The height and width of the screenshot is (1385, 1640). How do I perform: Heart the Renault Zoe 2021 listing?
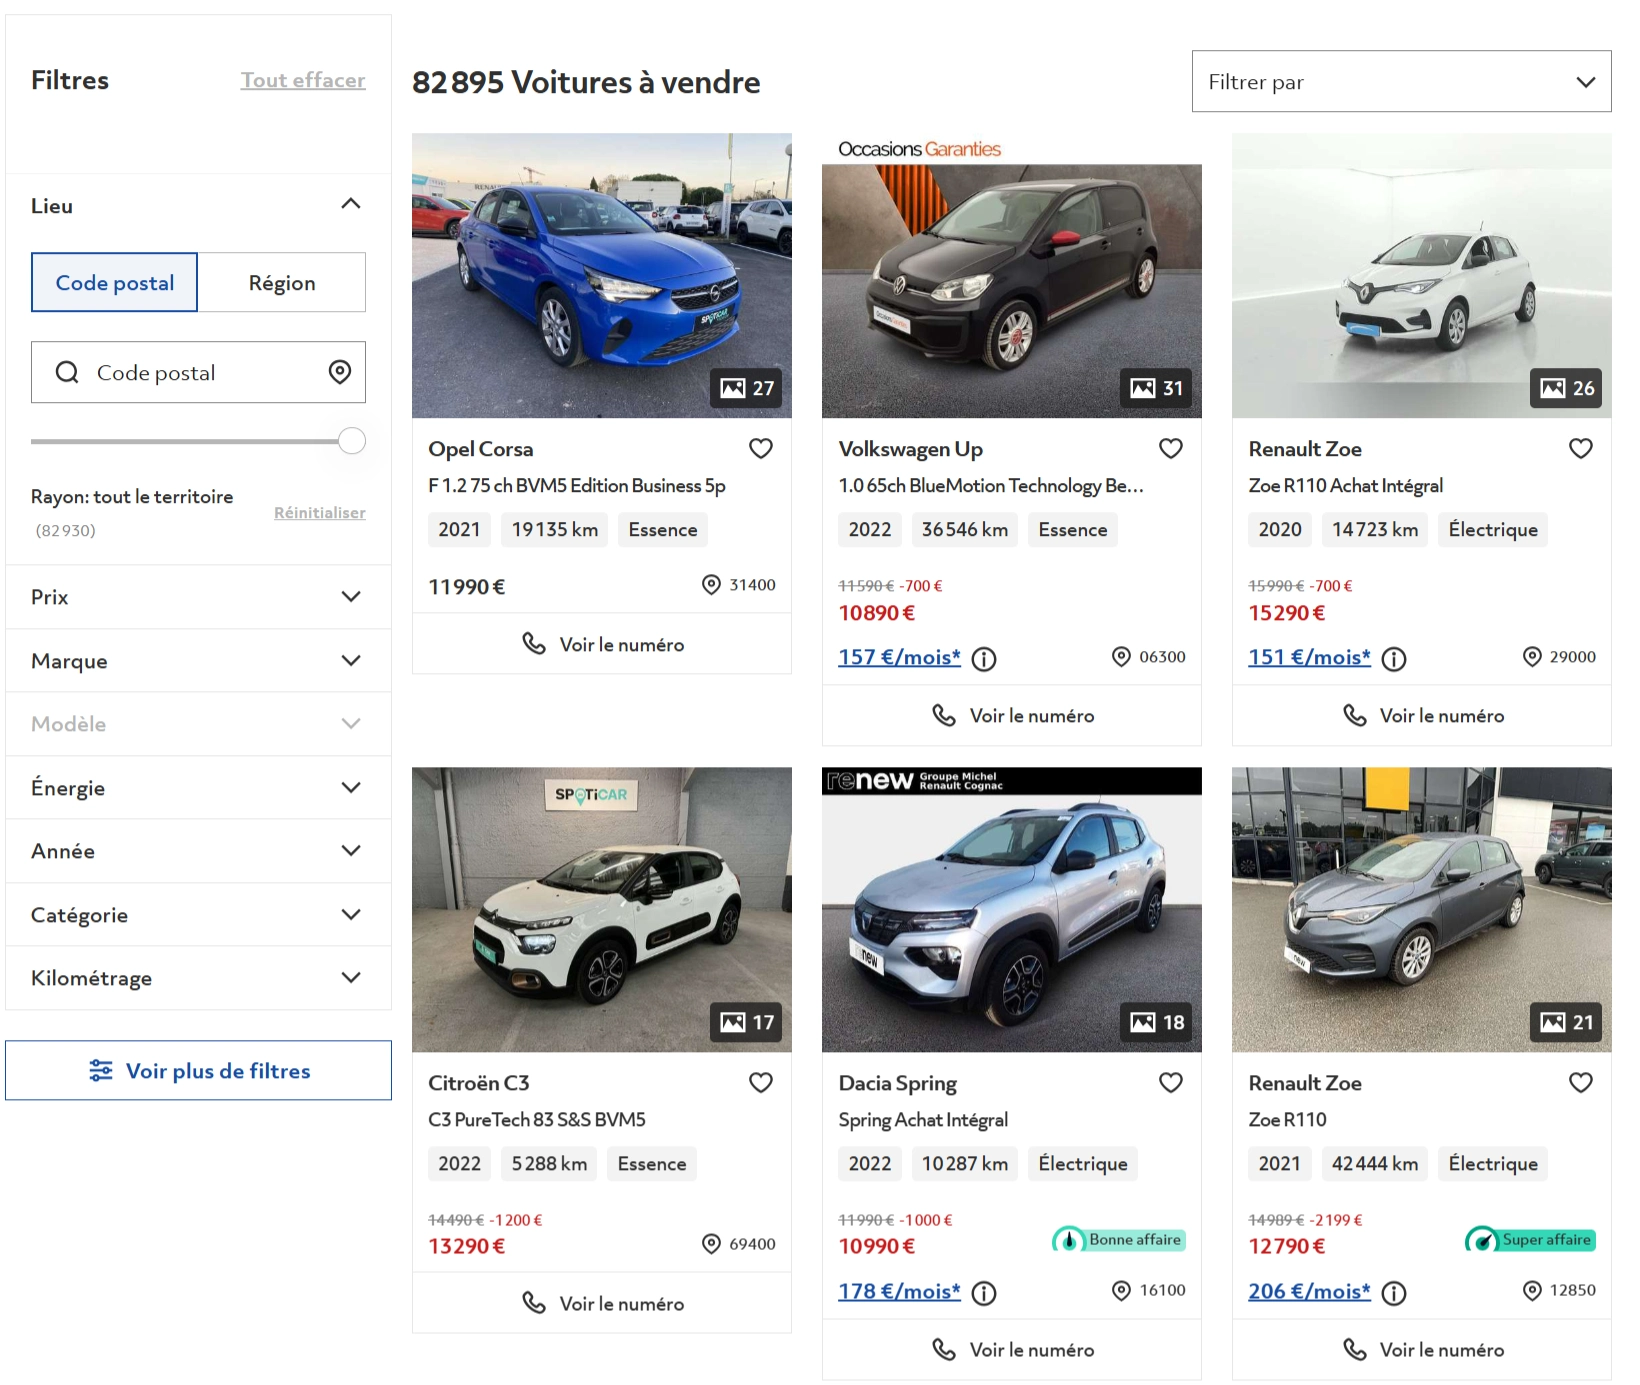(1581, 1083)
